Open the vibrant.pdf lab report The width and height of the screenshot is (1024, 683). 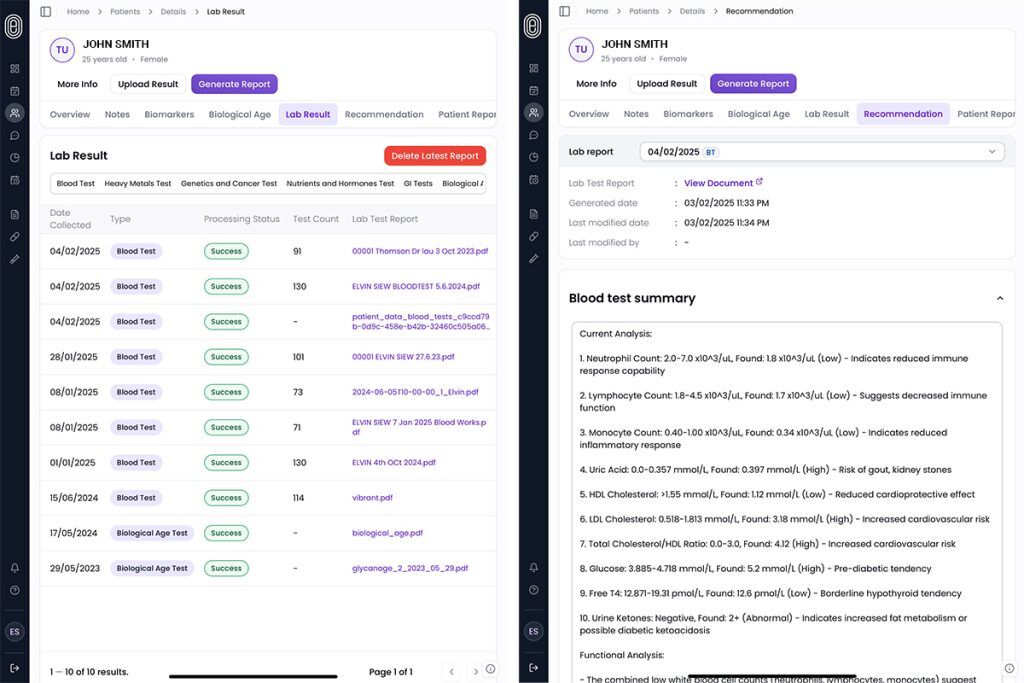(x=372, y=498)
